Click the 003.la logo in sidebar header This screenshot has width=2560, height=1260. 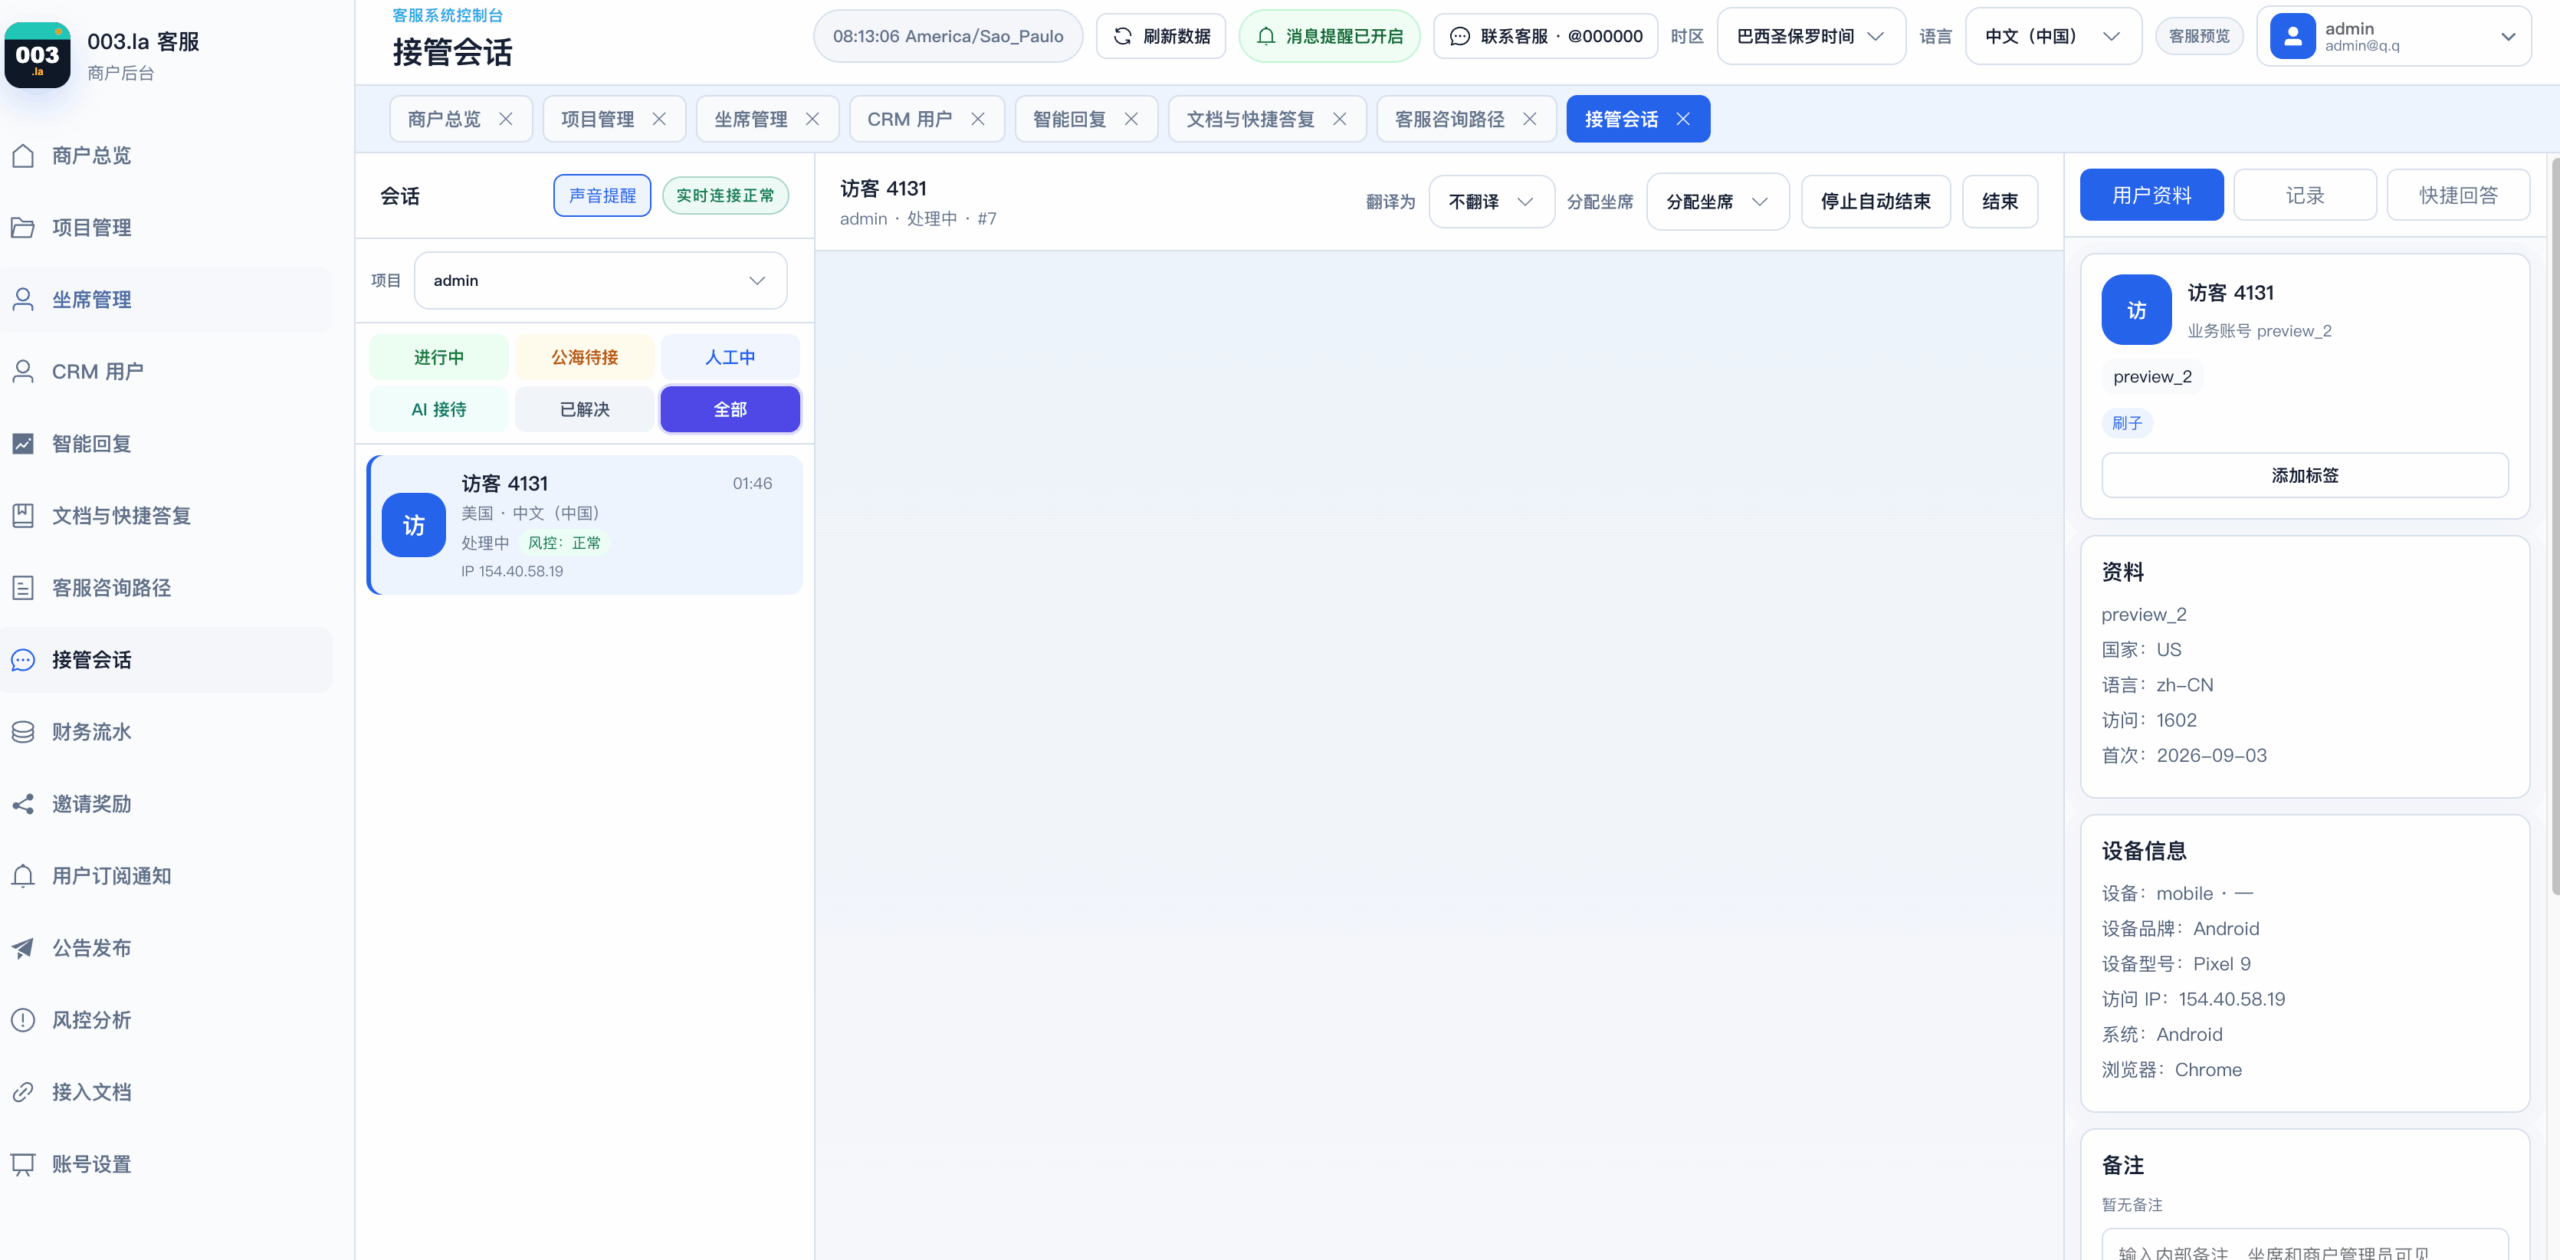coord(37,55)
